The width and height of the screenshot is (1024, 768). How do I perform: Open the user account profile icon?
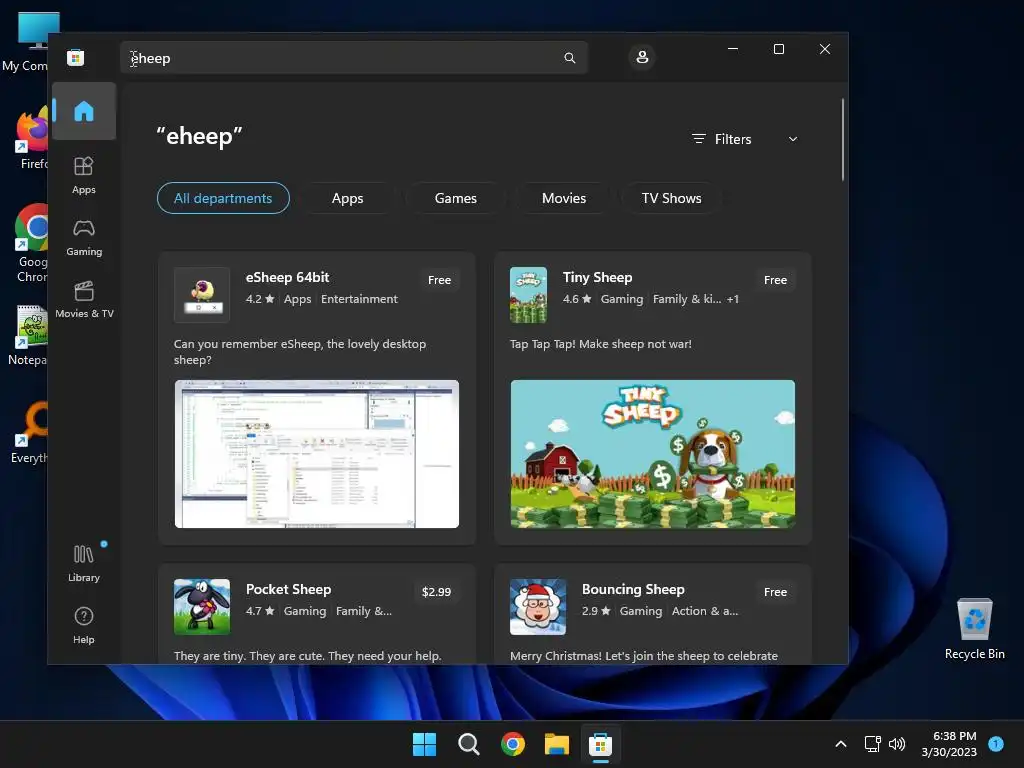tap(642, 57)
